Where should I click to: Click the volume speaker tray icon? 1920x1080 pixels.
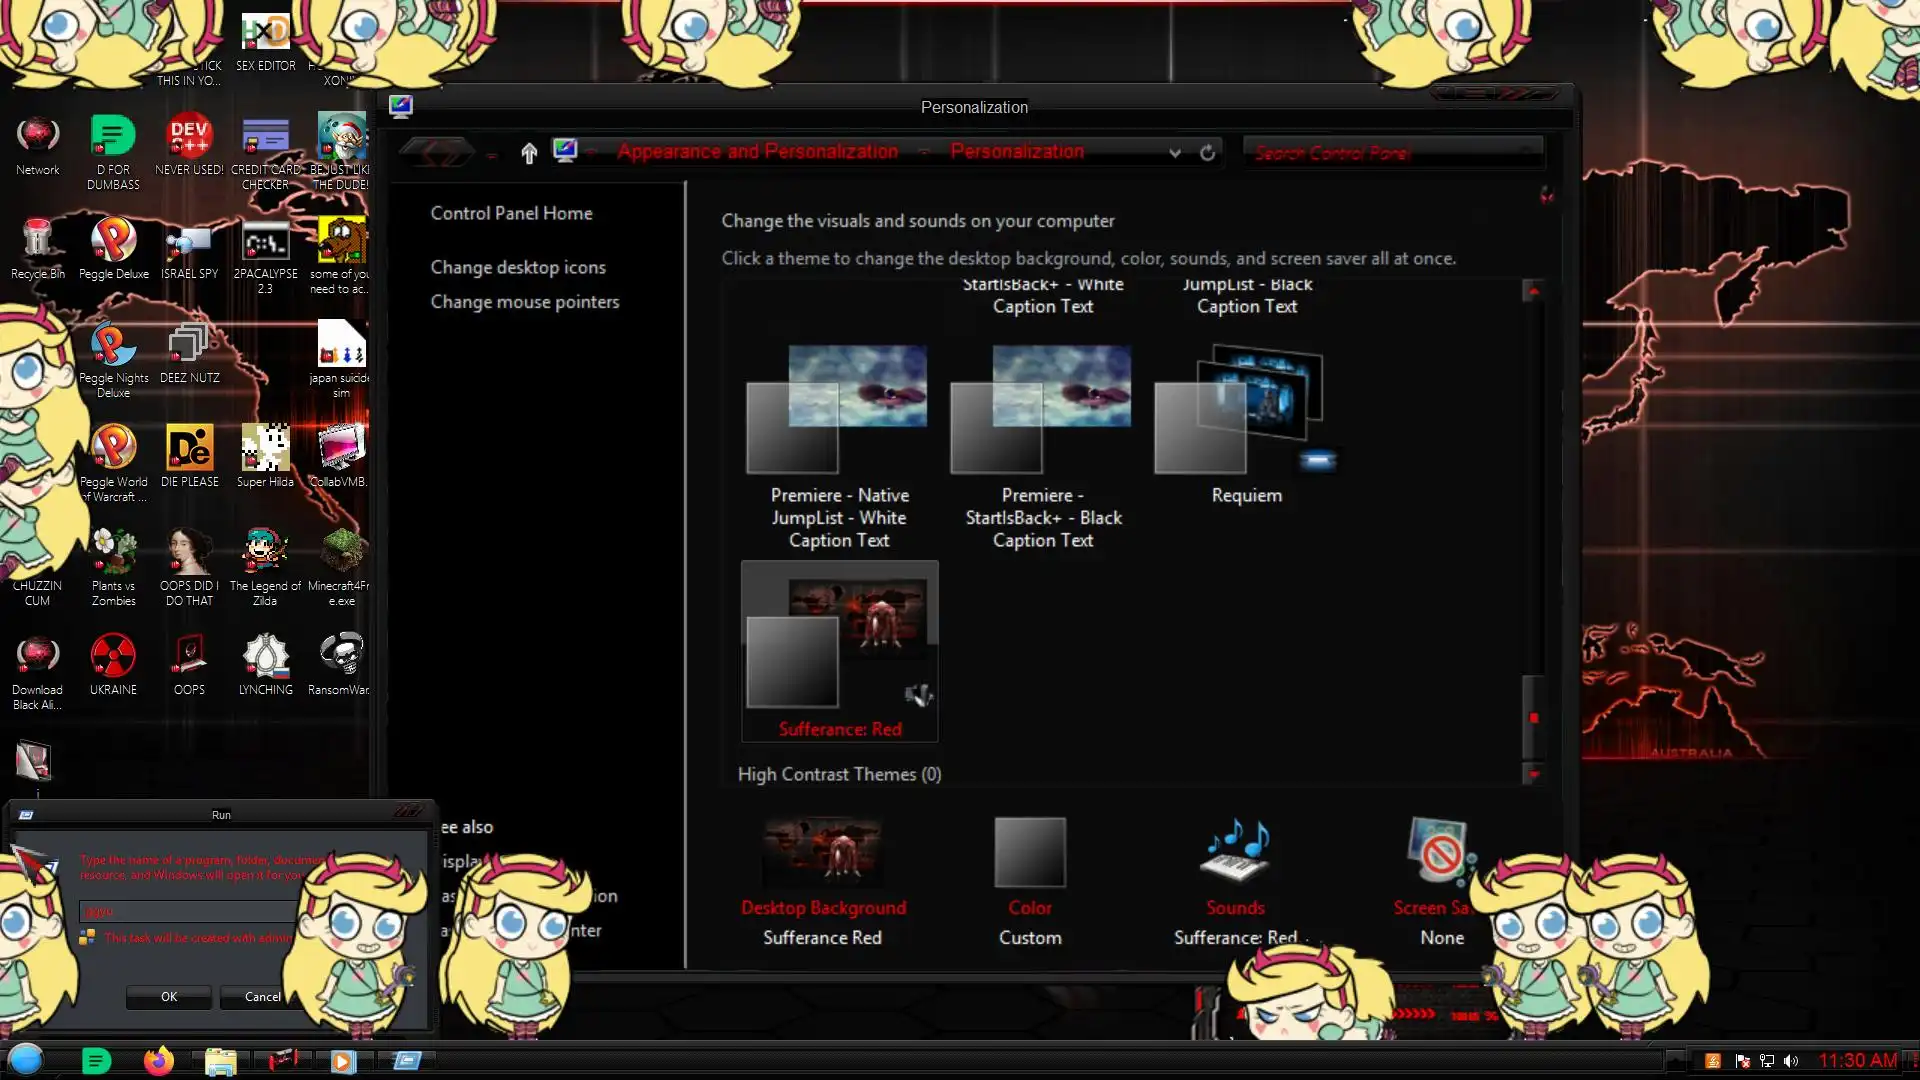(1791, 1061)
